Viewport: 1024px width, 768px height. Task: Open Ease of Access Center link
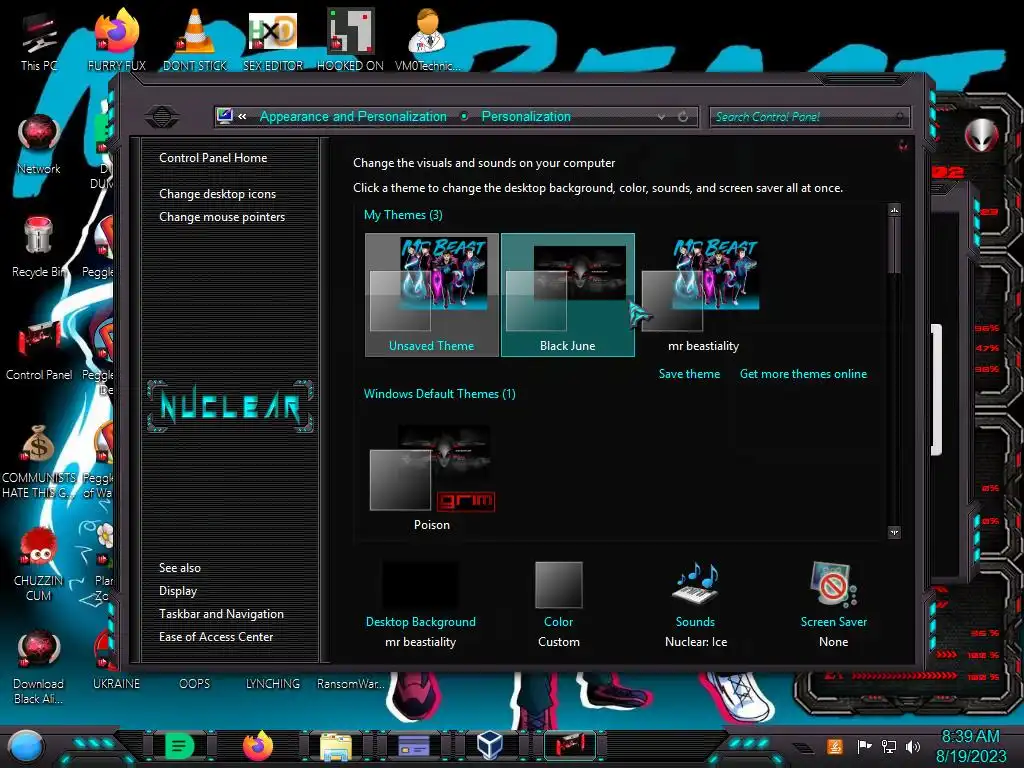216,637
